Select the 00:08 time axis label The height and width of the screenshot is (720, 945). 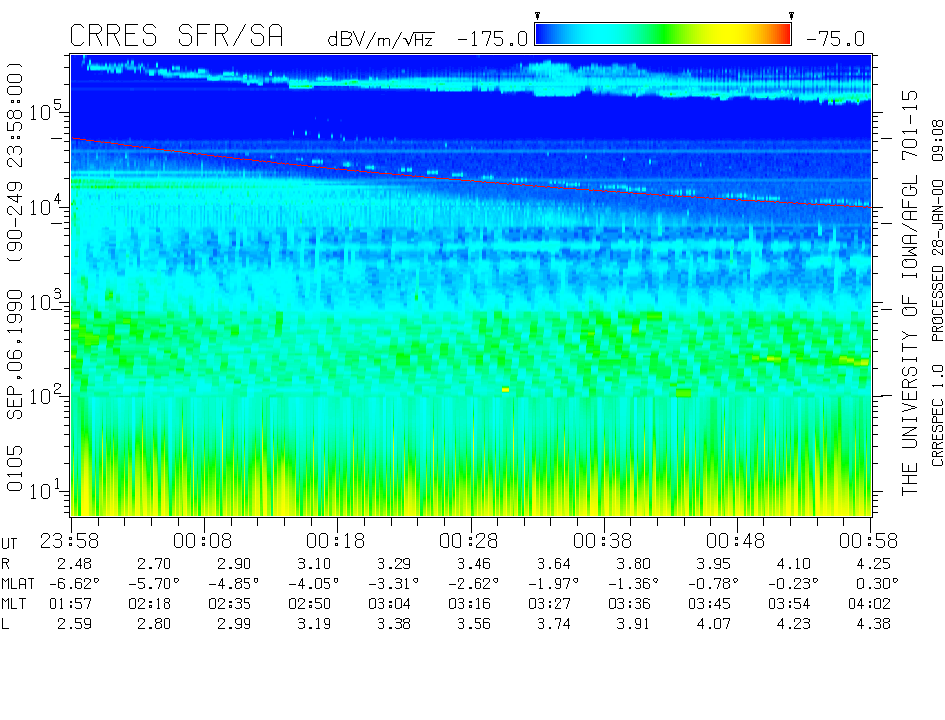tap(203, 540)
